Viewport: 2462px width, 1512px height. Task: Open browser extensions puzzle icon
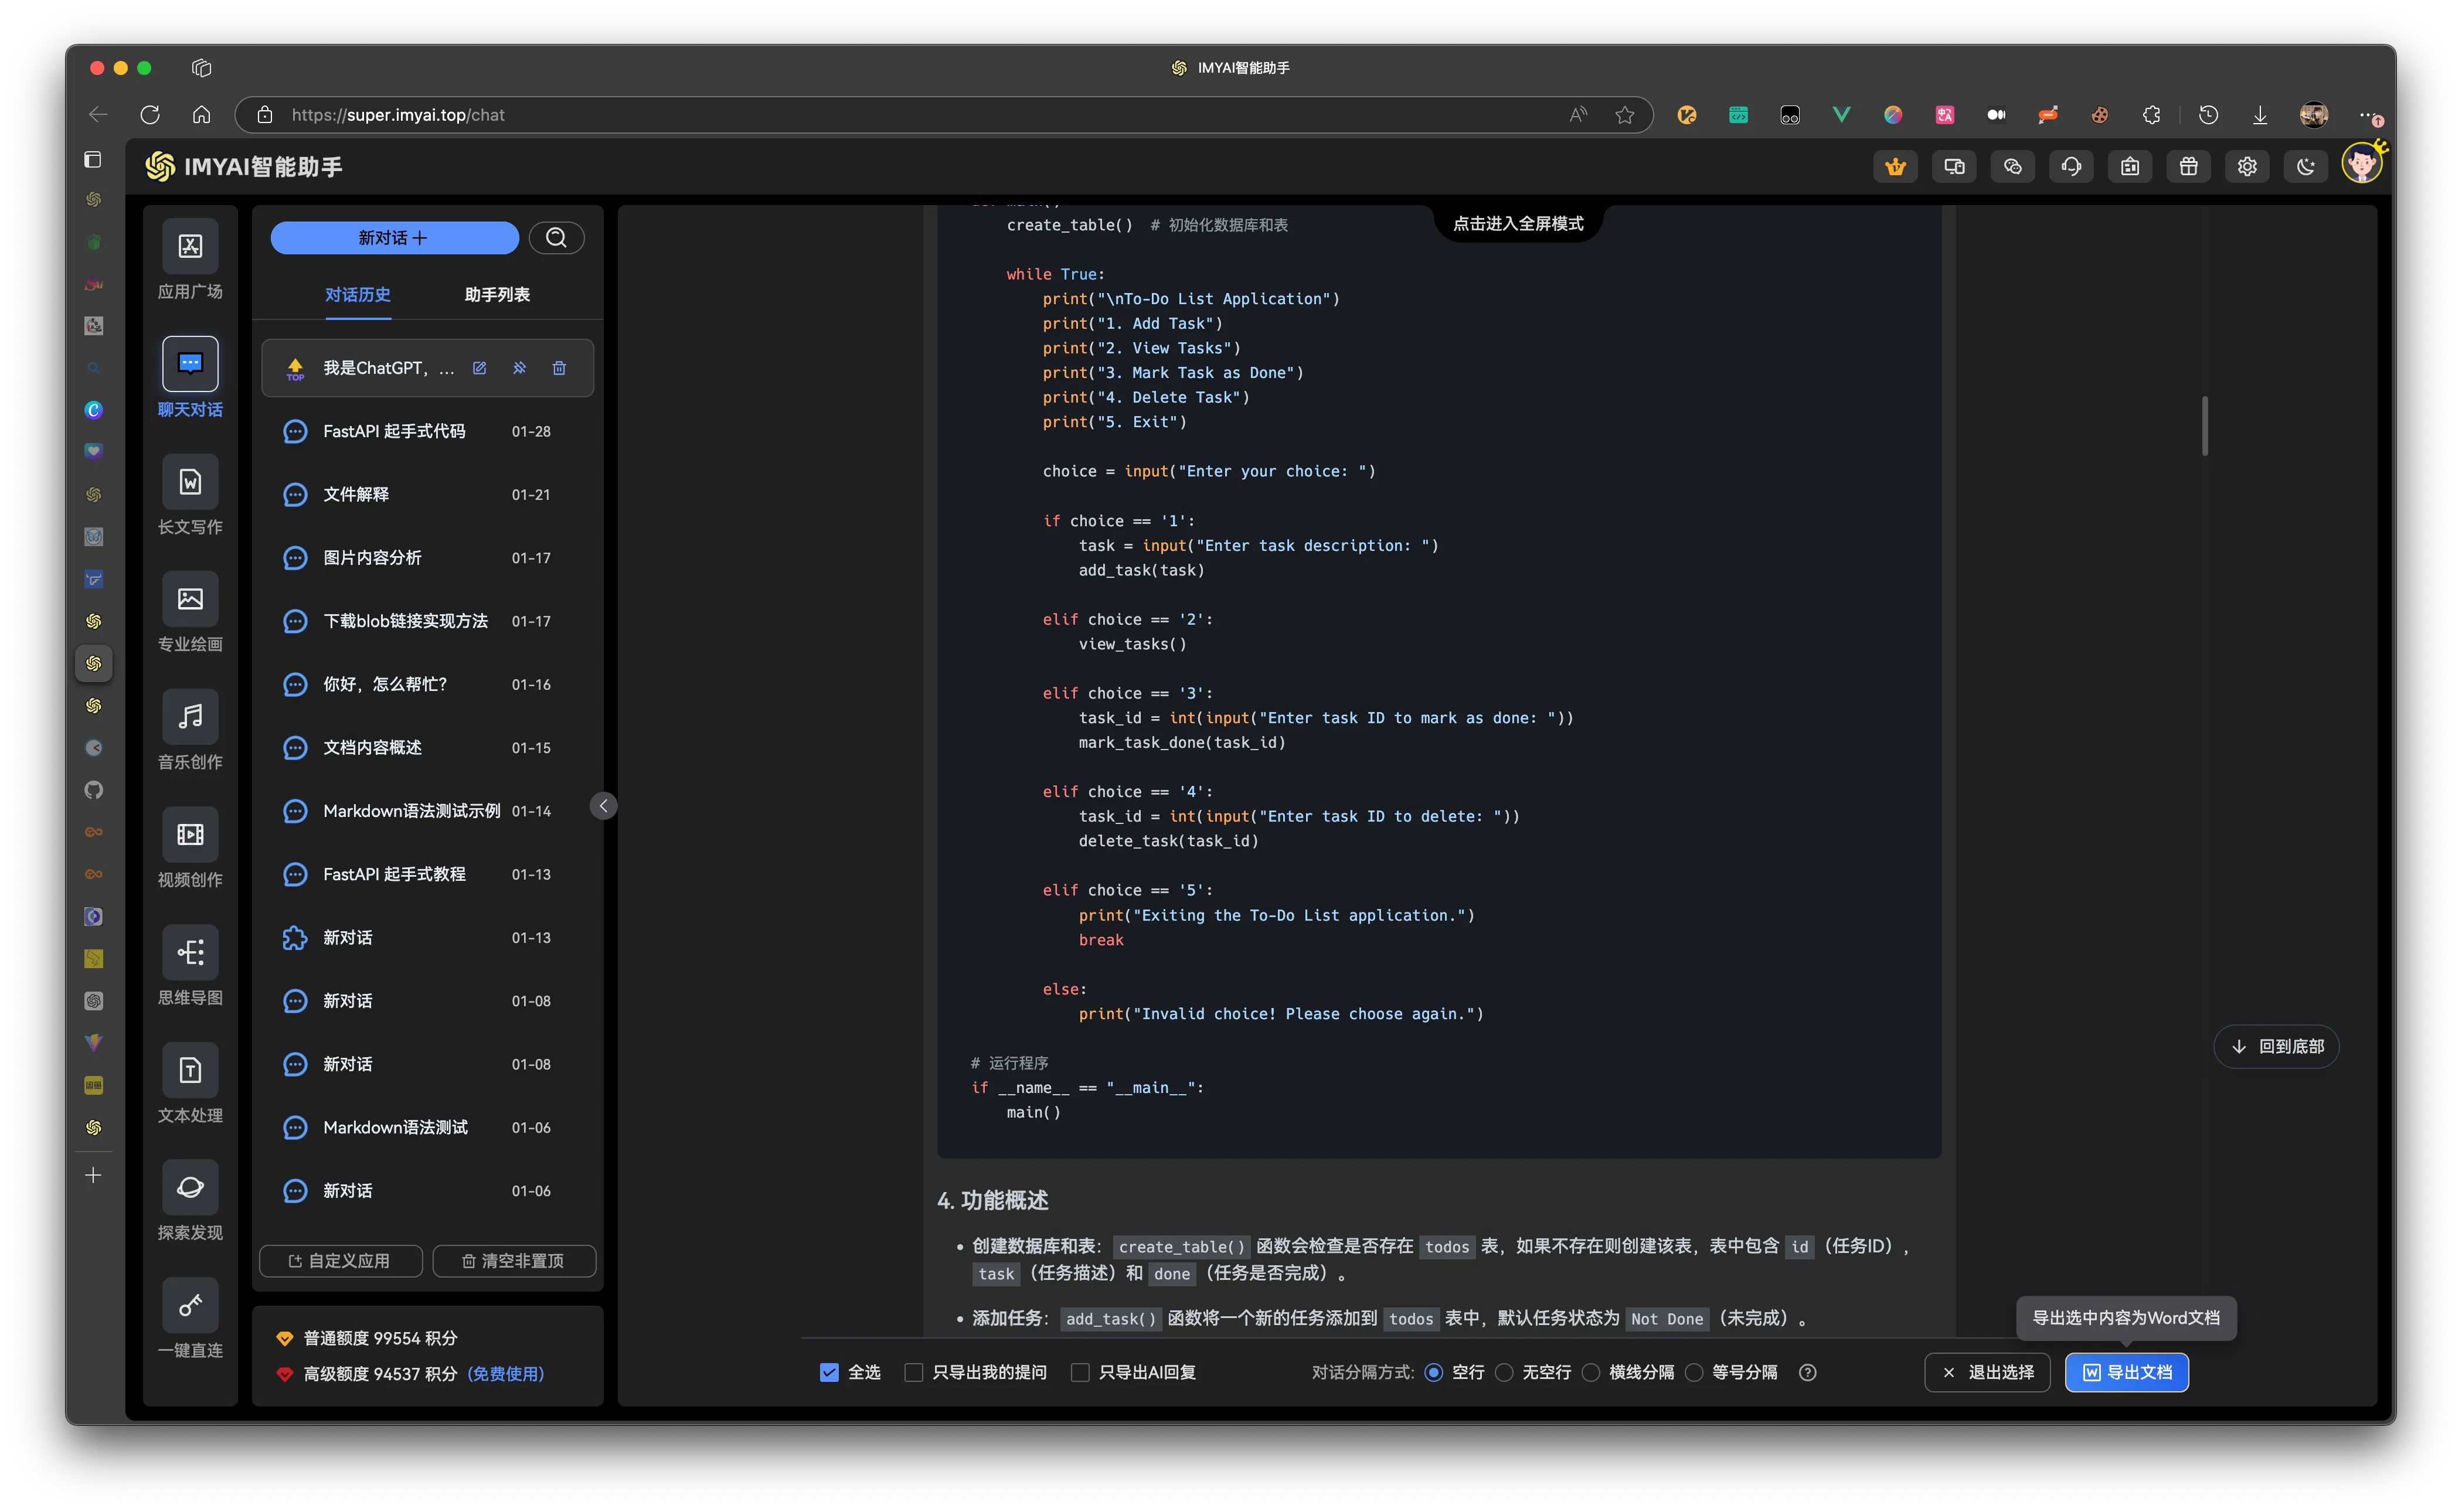click(x=2151, y=115)
